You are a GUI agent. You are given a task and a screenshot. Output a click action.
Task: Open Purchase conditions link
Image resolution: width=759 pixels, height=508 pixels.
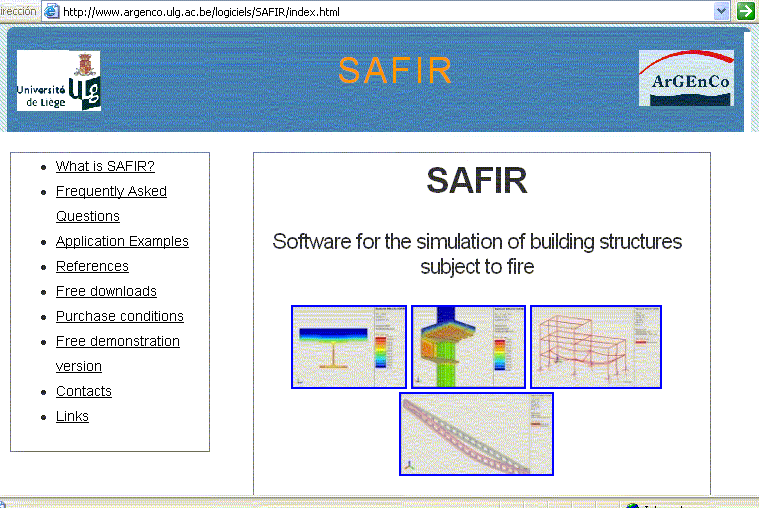120,316
